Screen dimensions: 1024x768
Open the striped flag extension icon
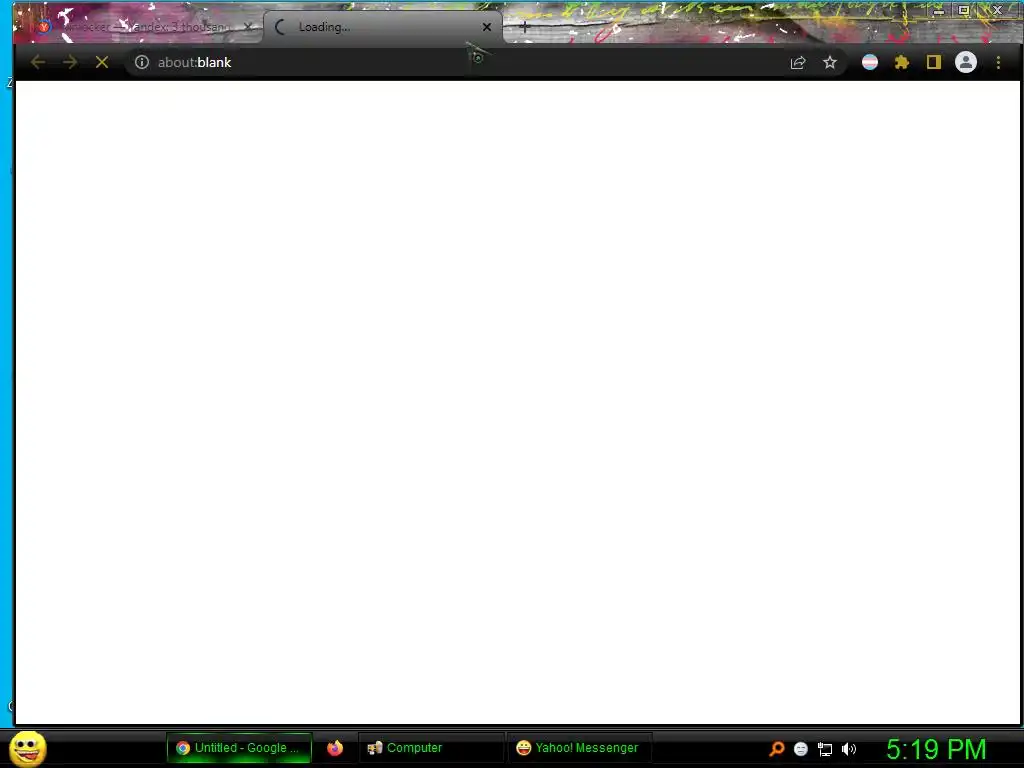coord(870,62)
